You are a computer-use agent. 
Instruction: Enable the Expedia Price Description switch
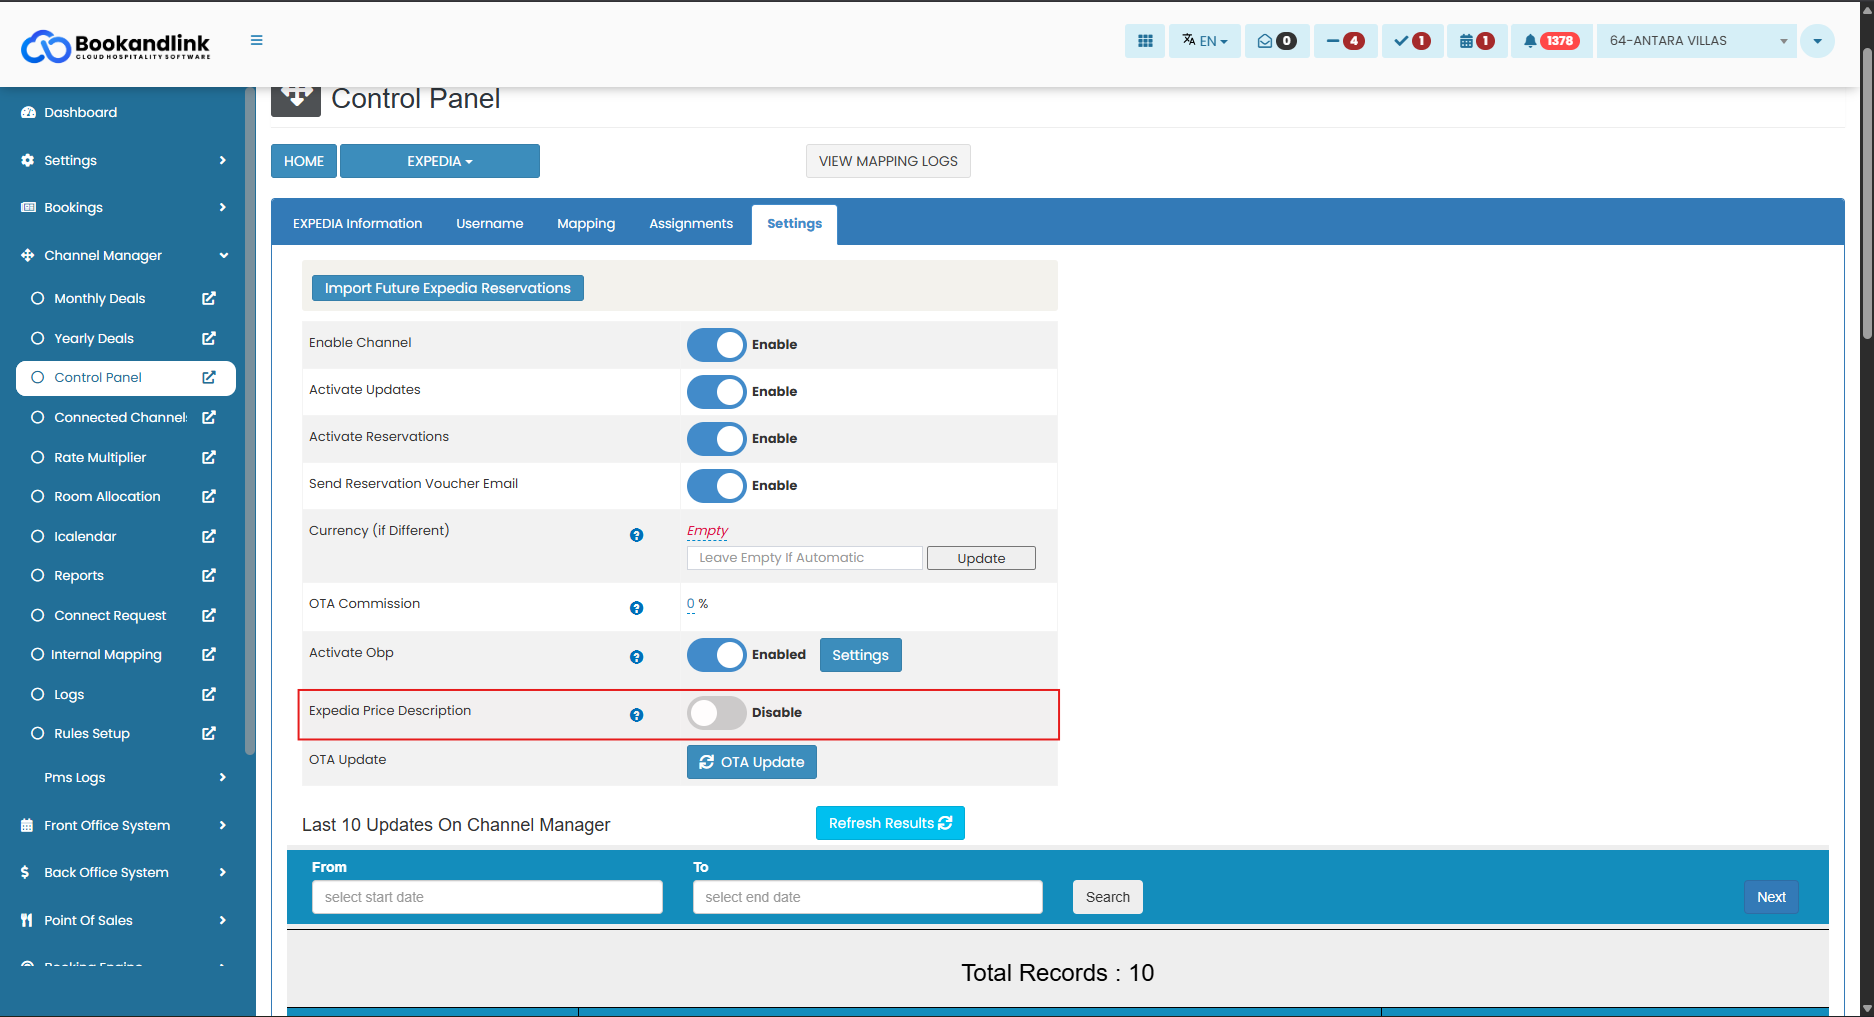[x=717, y=713]
